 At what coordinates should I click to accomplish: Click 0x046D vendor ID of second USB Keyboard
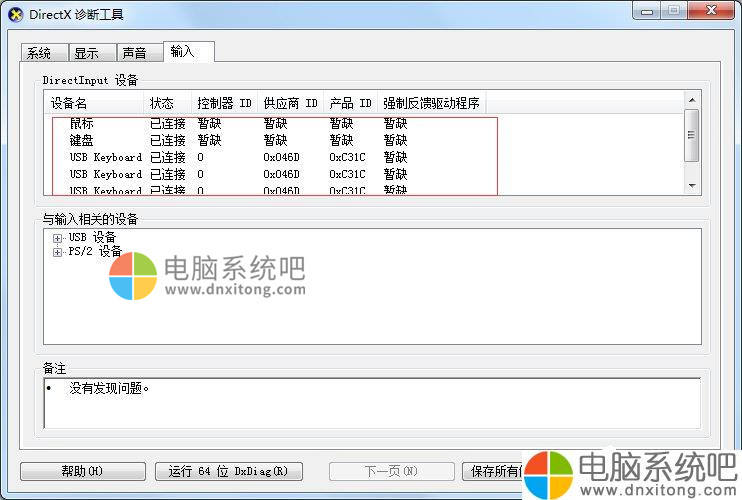tap(282, 175)
